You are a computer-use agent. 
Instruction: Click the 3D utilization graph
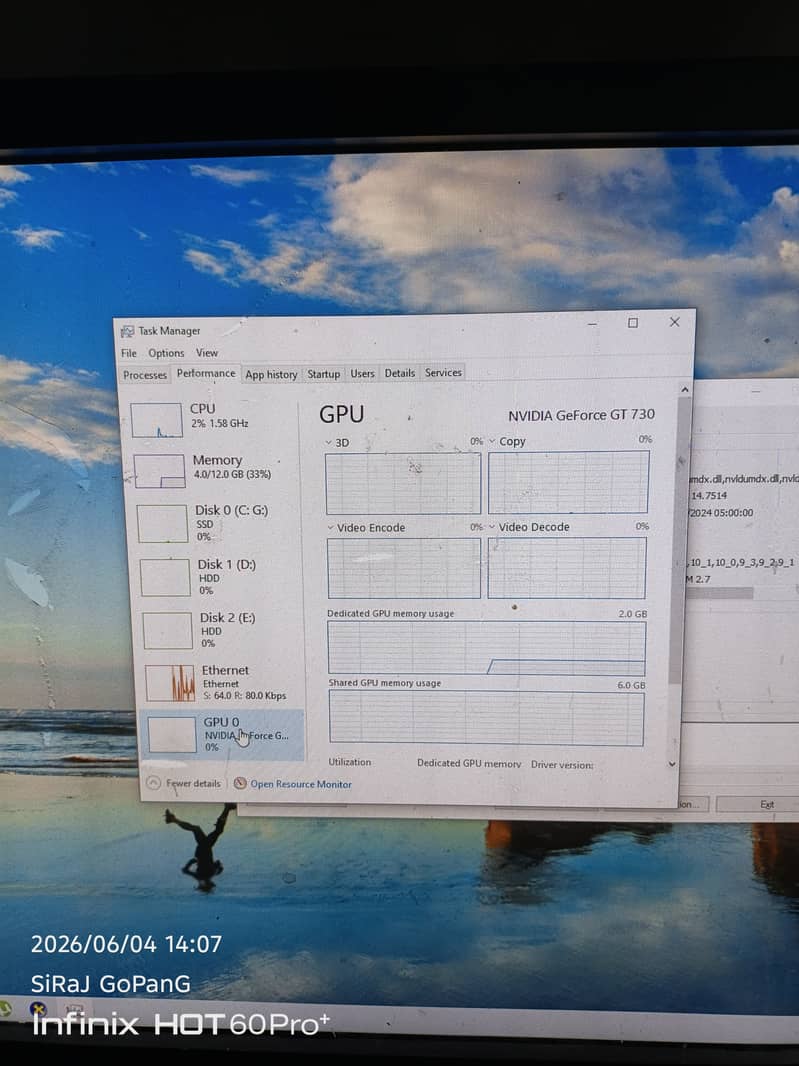403,483
